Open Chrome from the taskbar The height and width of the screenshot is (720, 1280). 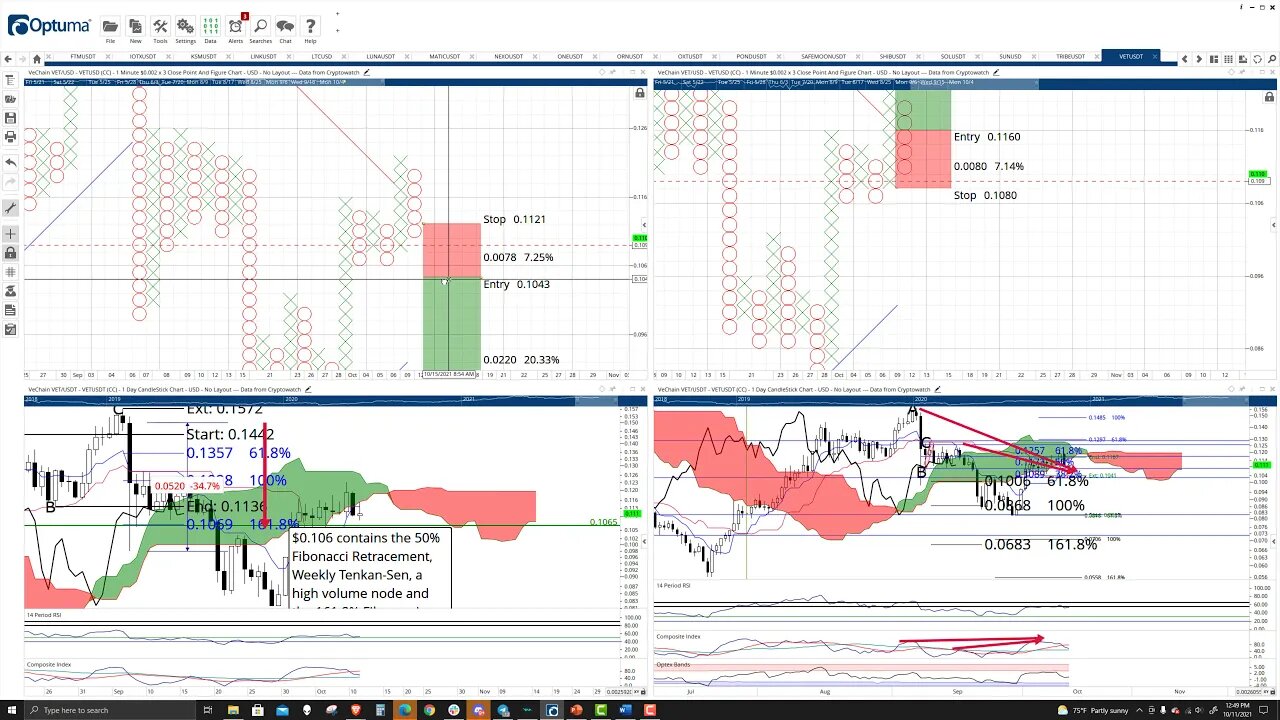[x=429, y=710]
